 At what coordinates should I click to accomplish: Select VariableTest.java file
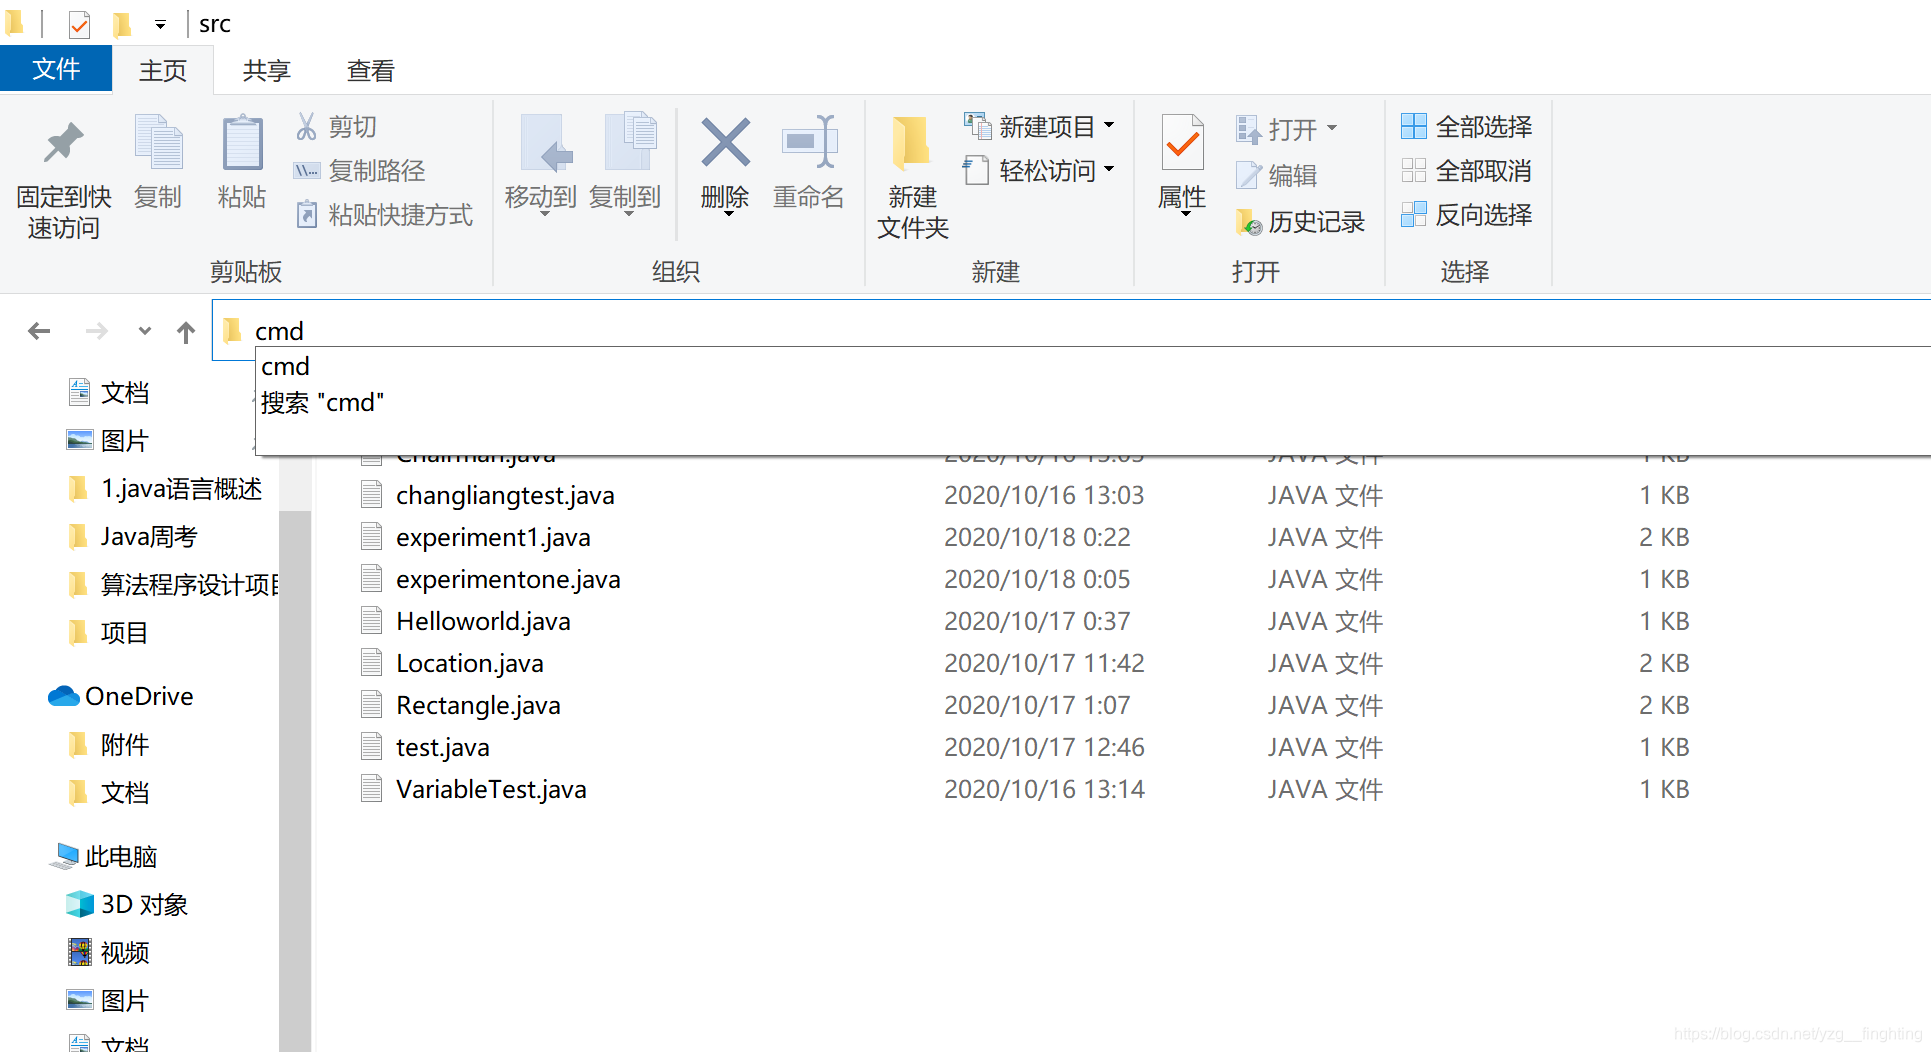491,789
